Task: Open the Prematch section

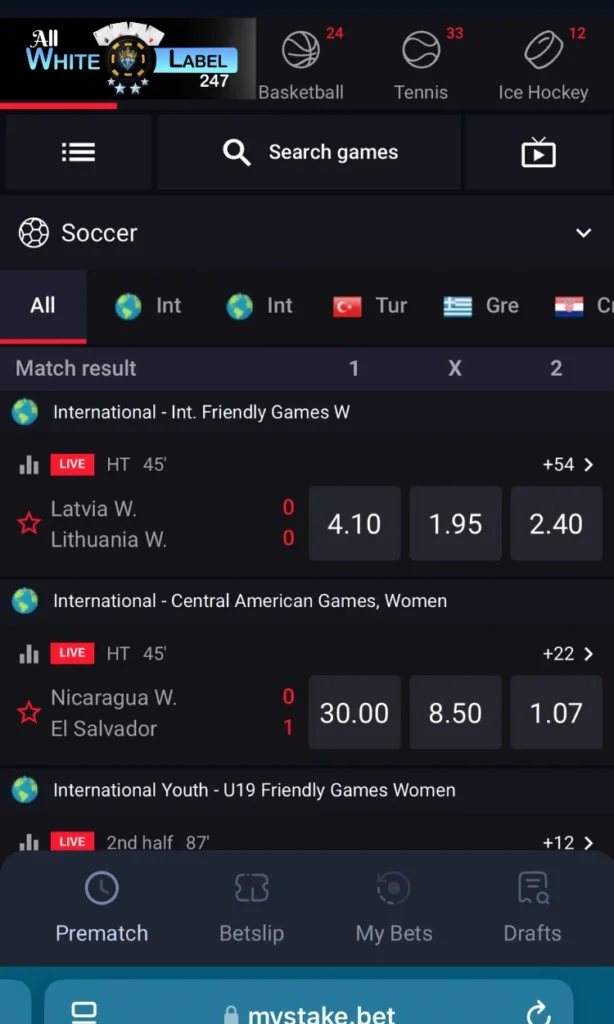Action: click(x=101, y=907)
